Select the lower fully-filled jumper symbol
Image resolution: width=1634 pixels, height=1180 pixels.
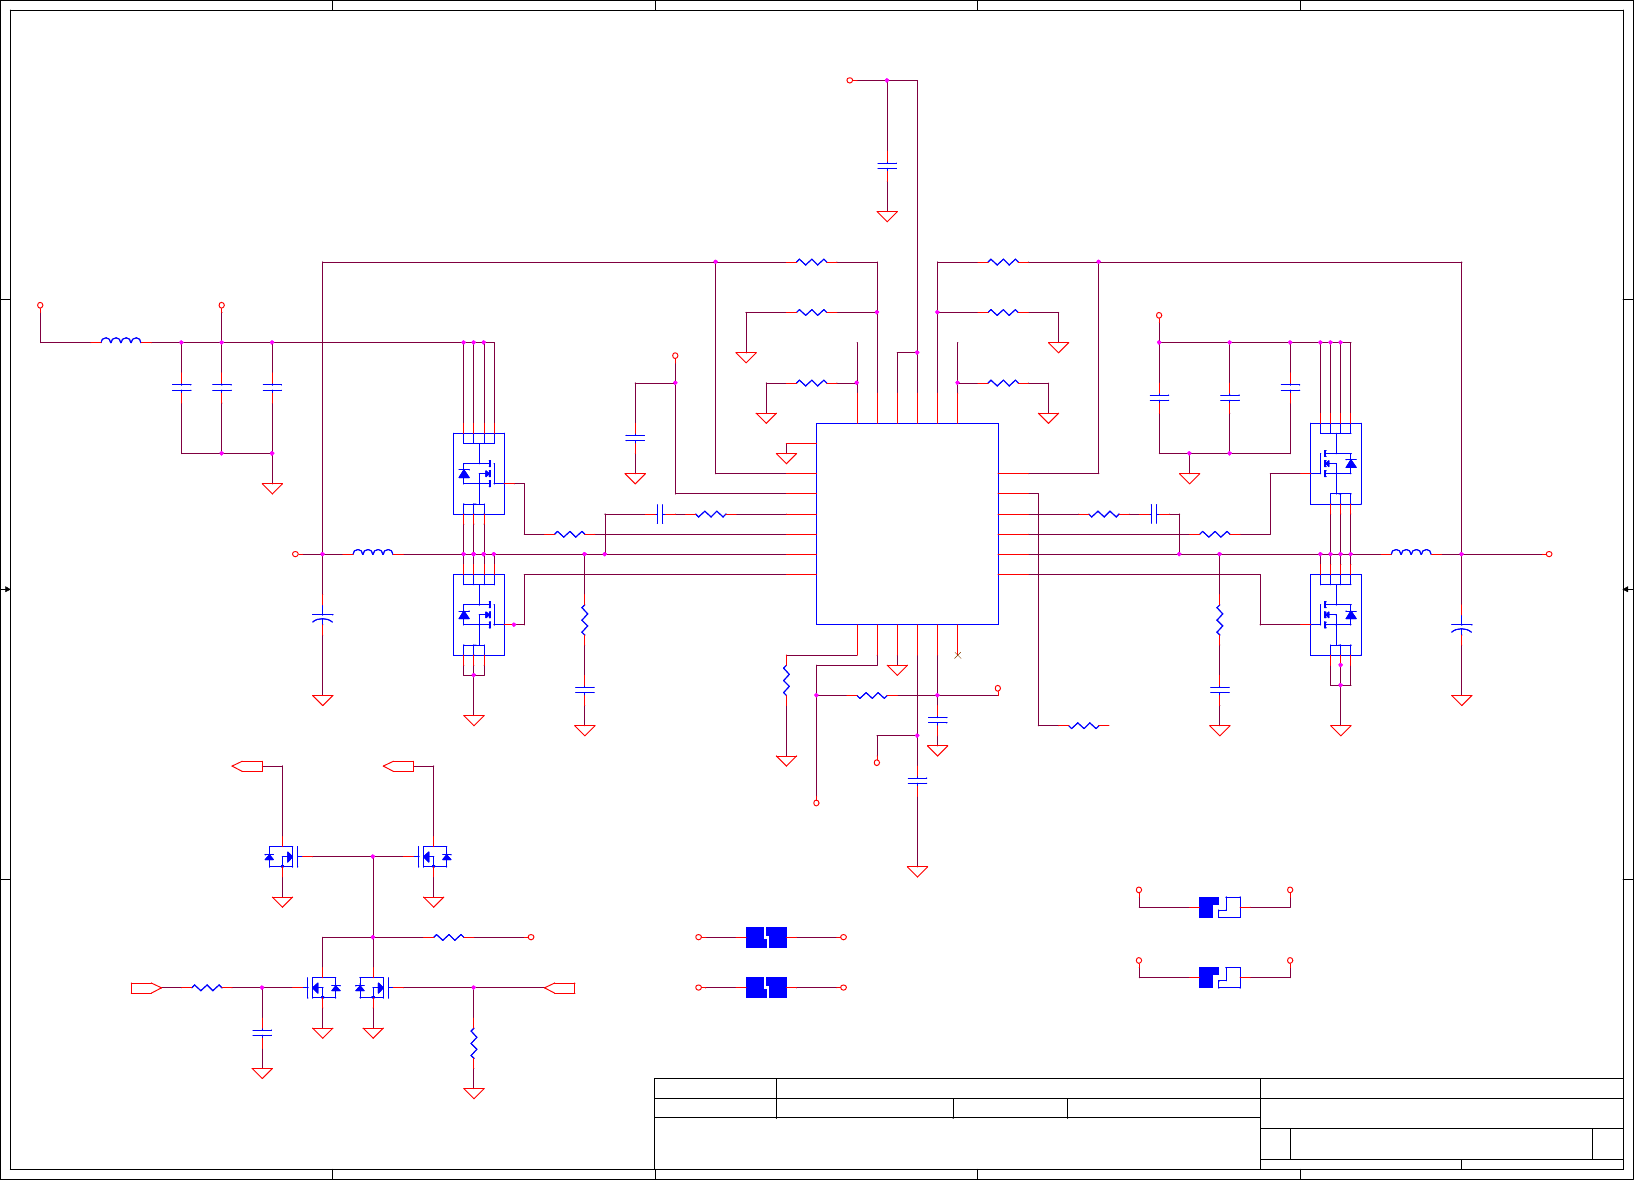click(766, 988)
